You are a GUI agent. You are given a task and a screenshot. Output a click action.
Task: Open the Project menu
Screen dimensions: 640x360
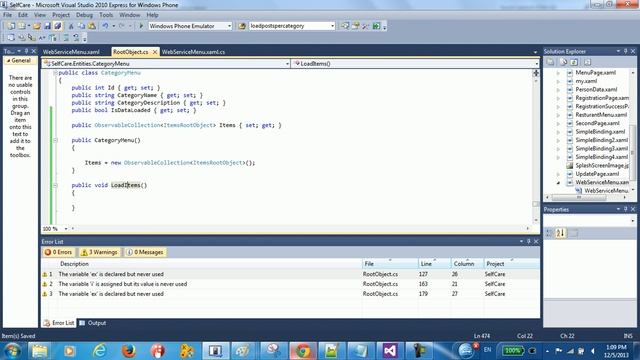61,15
